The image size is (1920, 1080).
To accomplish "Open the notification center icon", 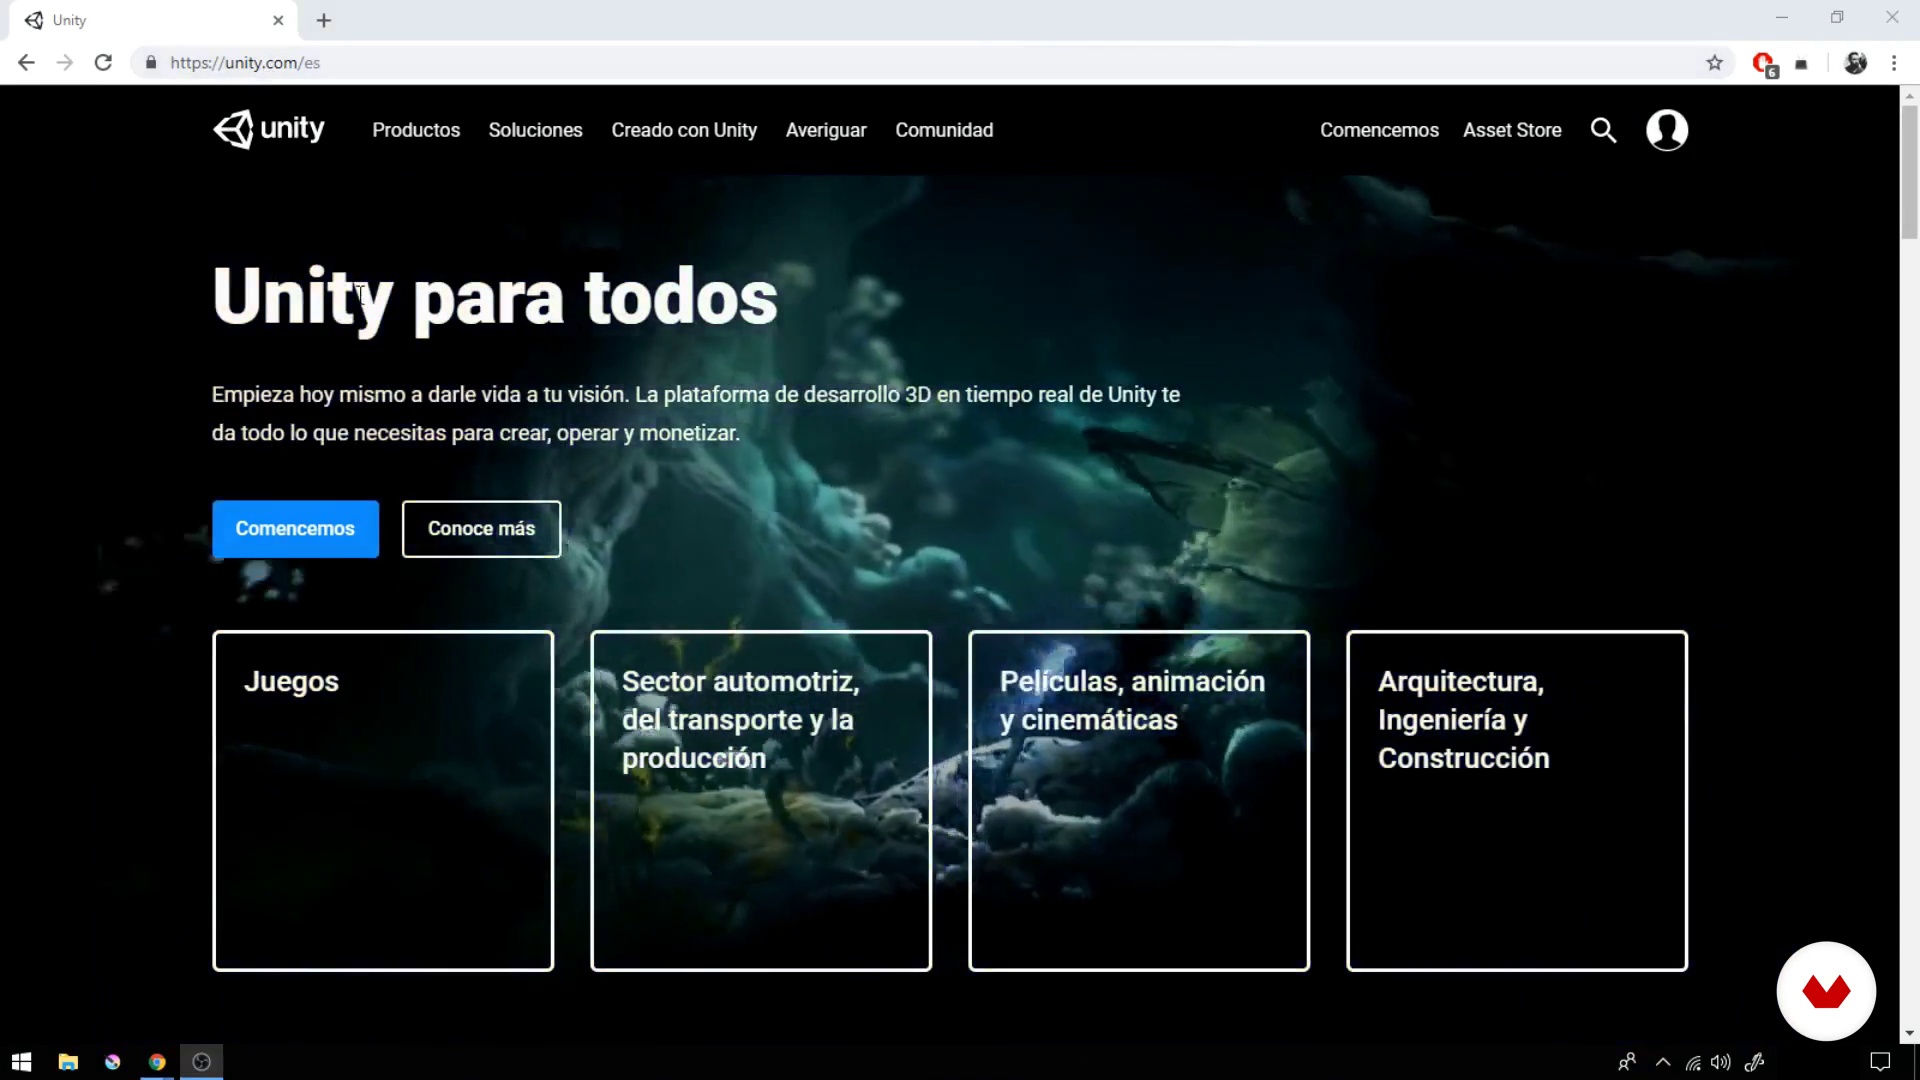I will [1880, 1062].
